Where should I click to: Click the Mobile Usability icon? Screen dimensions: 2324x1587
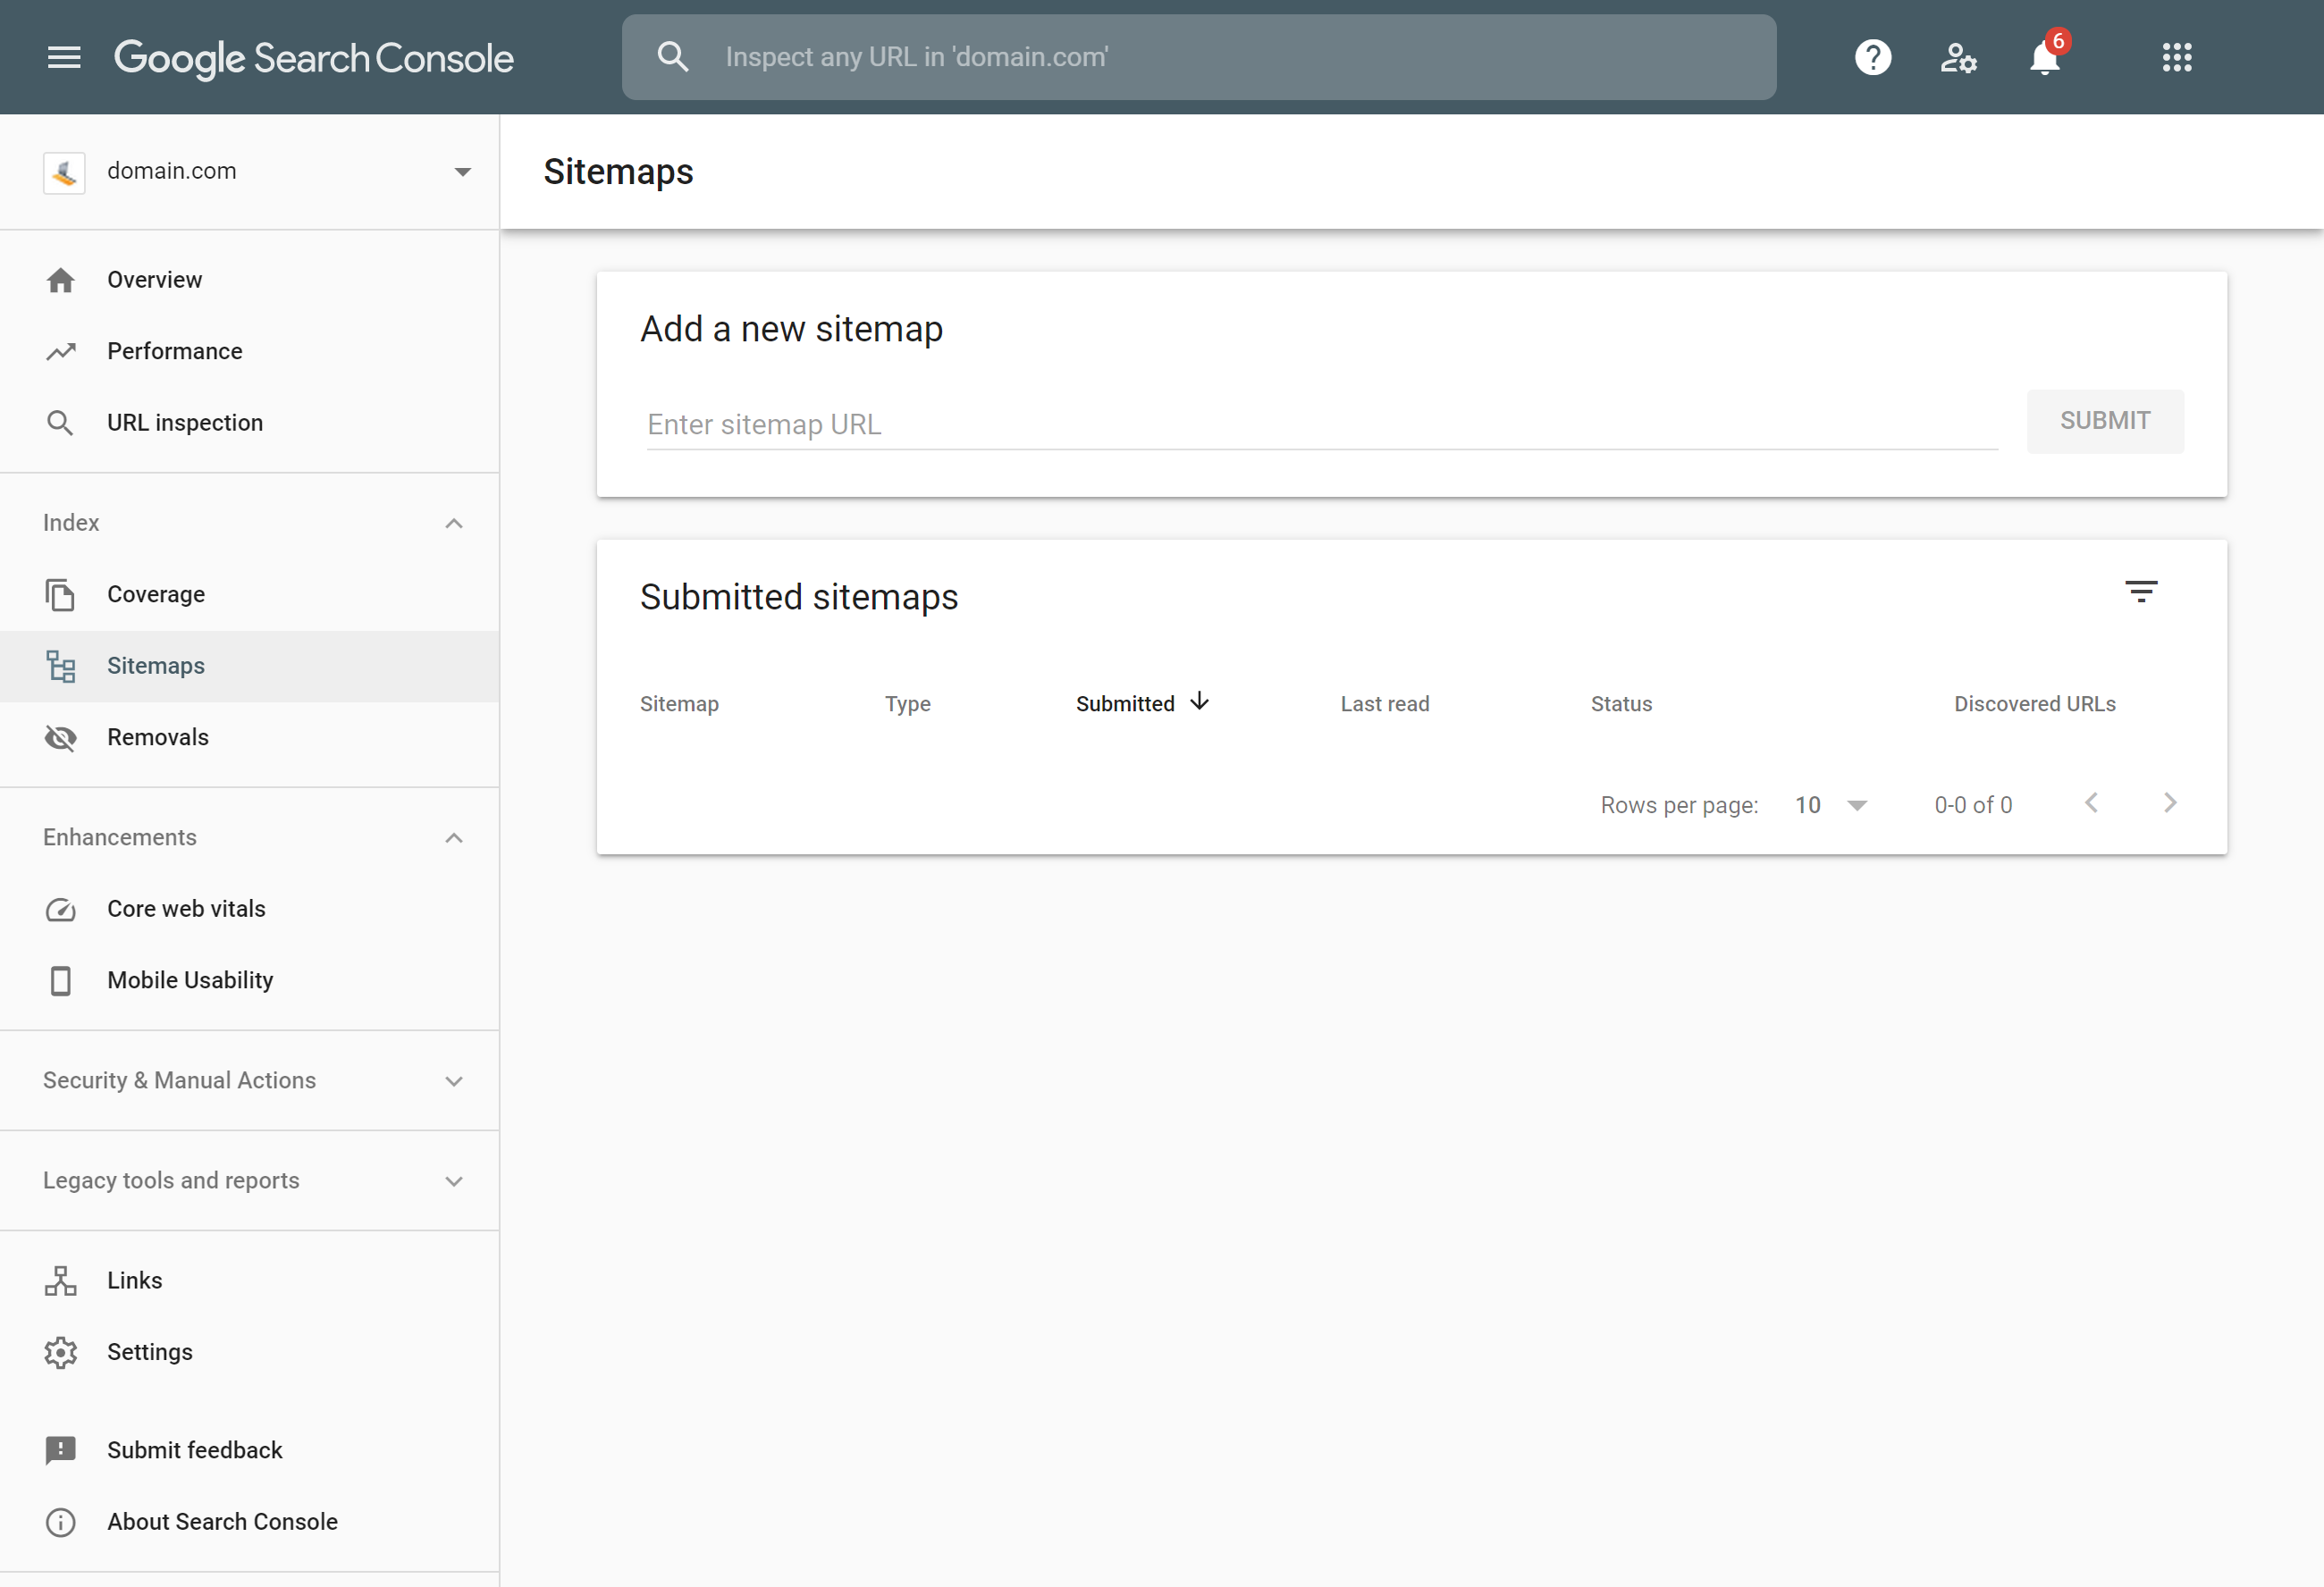pyautogui.click(x=58, y=979)
